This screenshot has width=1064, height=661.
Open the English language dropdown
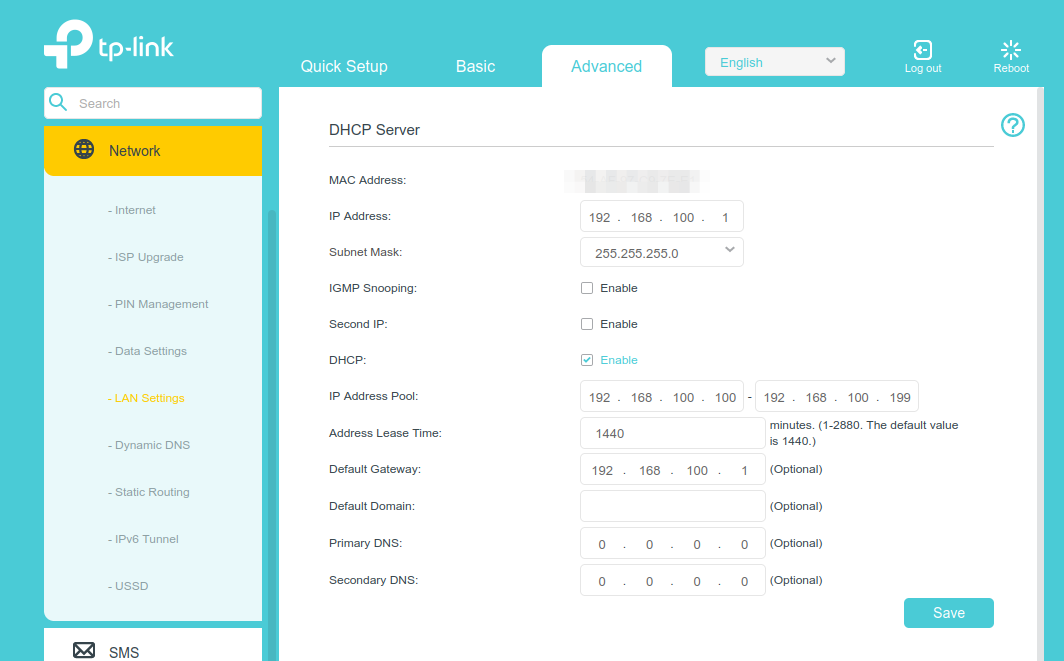click(774, 62)
